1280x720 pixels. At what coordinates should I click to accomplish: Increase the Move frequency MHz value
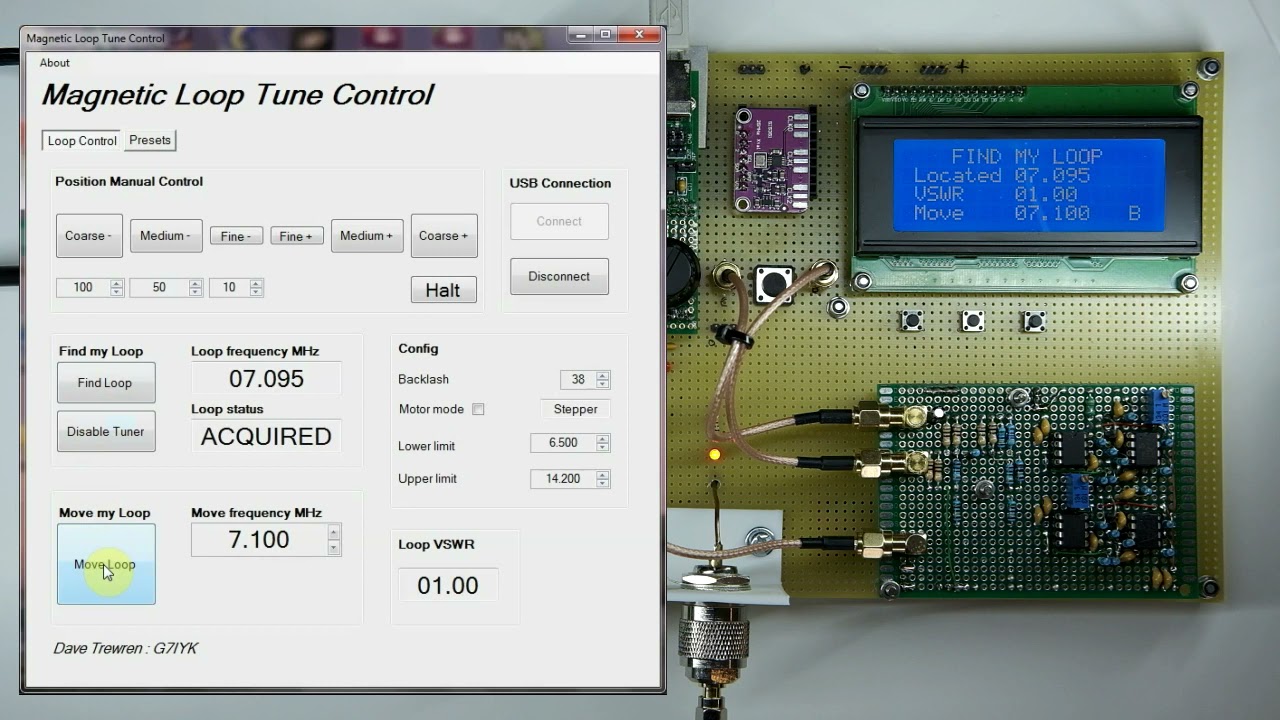pyautogui.click(x=334, y=532)
